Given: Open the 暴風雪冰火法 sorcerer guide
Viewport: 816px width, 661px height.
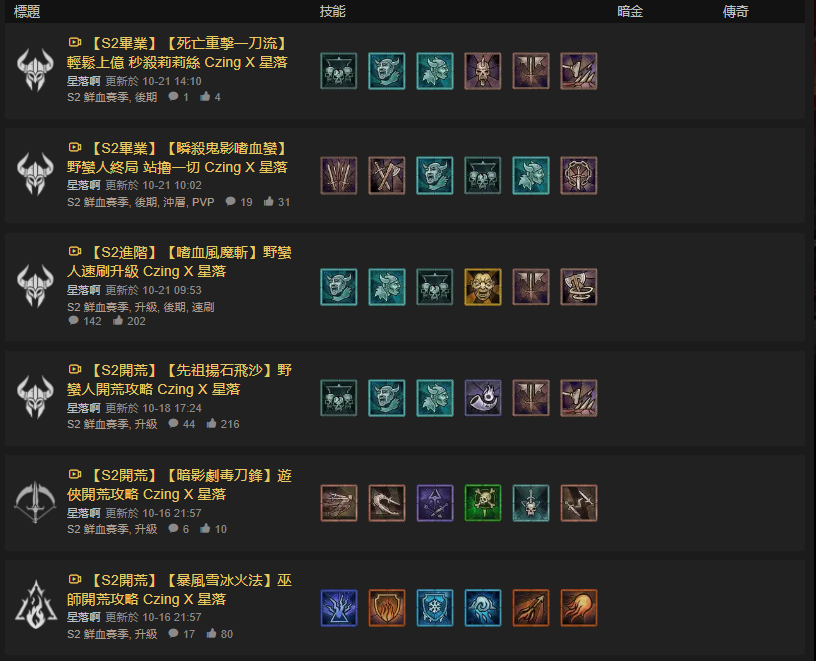Looking at the screenshot, I should pyautogui.click(x=180, y=590).
